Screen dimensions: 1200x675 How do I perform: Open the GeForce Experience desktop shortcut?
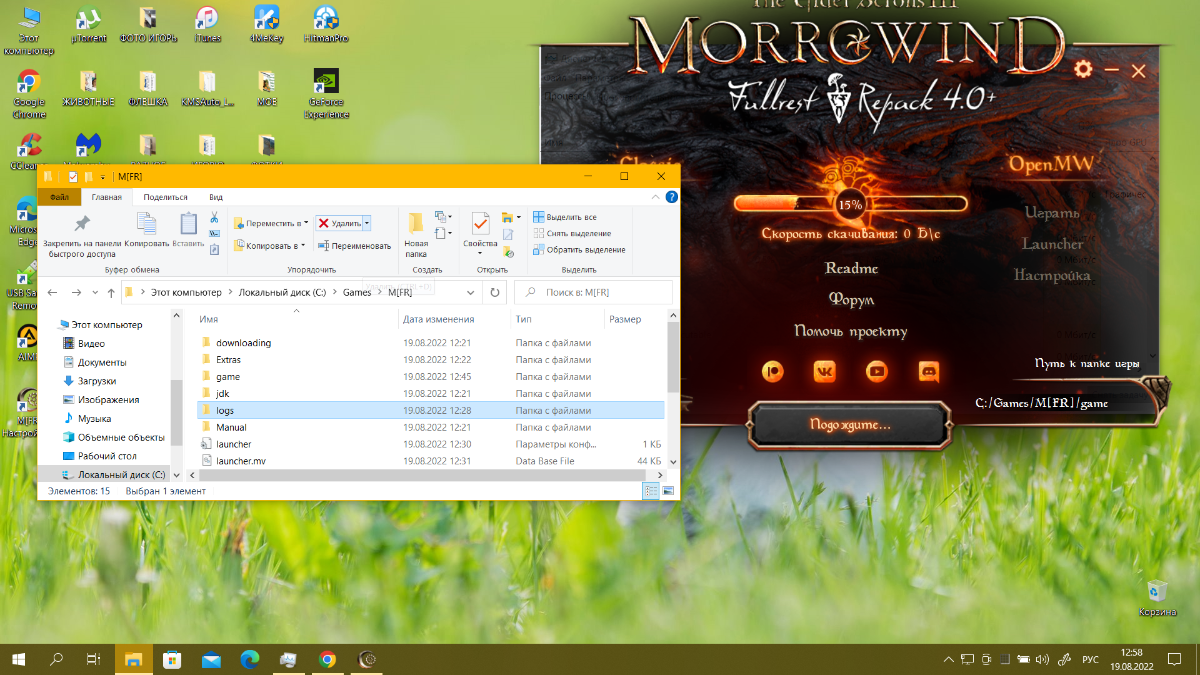pos(325,94)
